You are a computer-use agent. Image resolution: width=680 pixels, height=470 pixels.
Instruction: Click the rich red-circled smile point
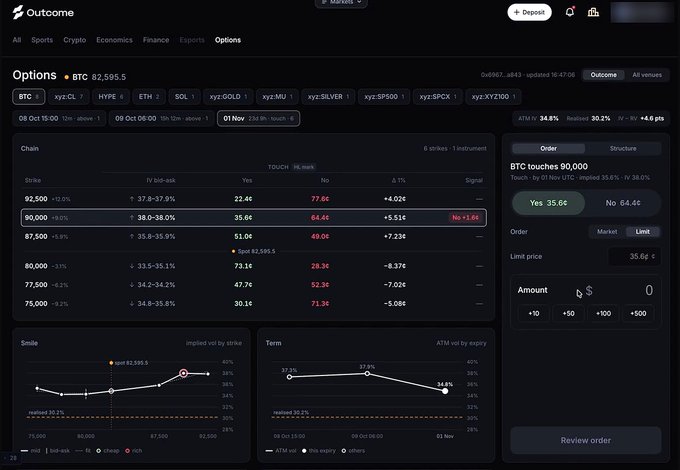point(183,373)
